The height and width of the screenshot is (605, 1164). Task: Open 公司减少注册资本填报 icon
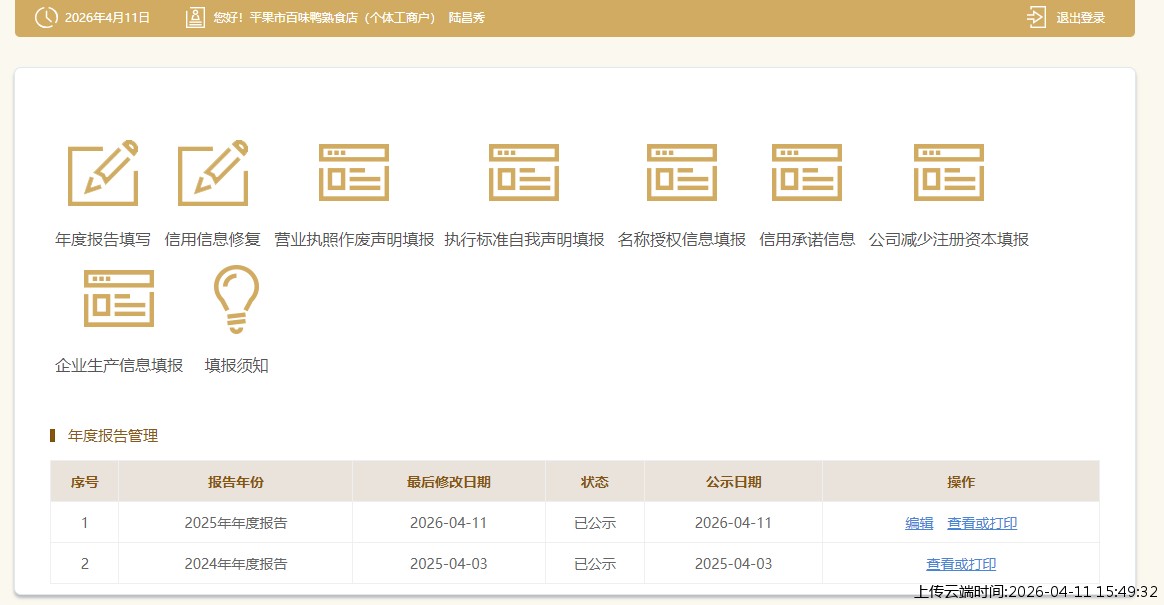pyautogui.click(x=949, y=173)
